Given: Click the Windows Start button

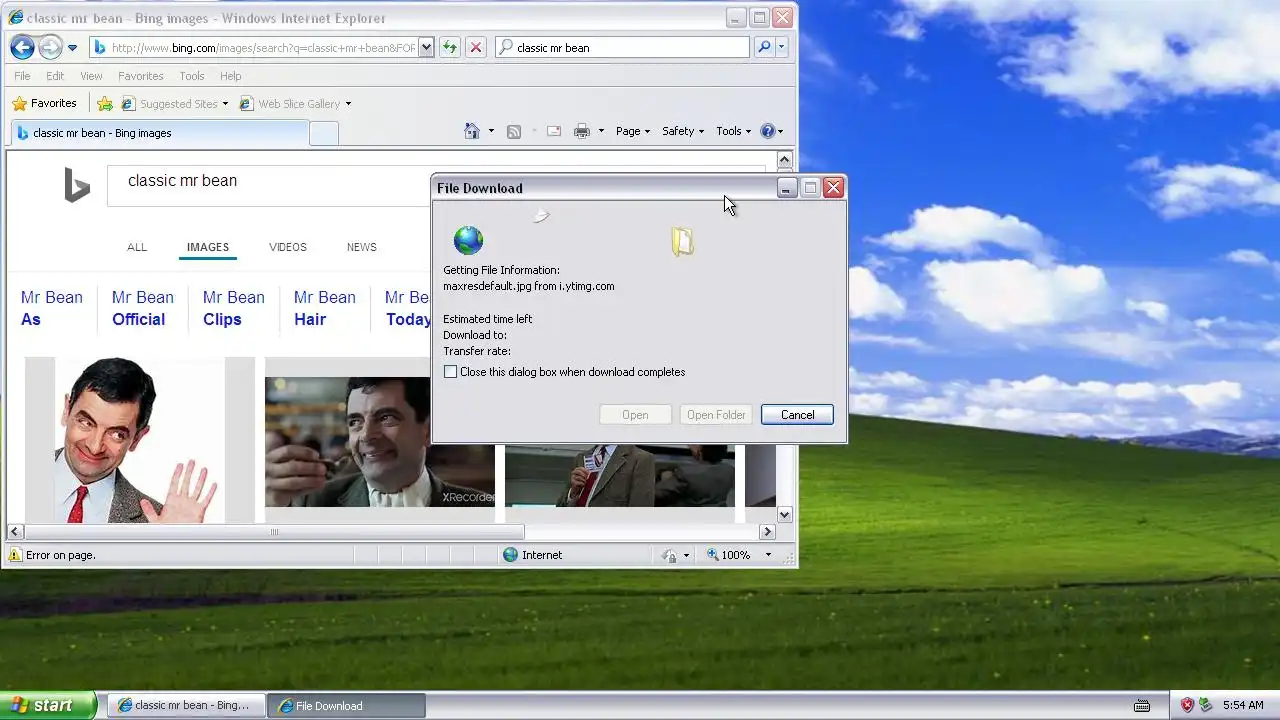Looking at the screenshot, I should click(x=49, y=705).
